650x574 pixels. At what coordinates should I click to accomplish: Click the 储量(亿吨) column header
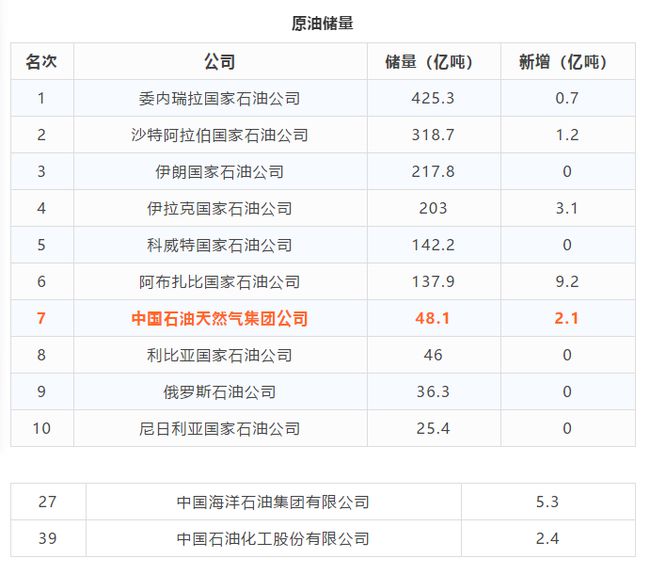coord(433,62)
